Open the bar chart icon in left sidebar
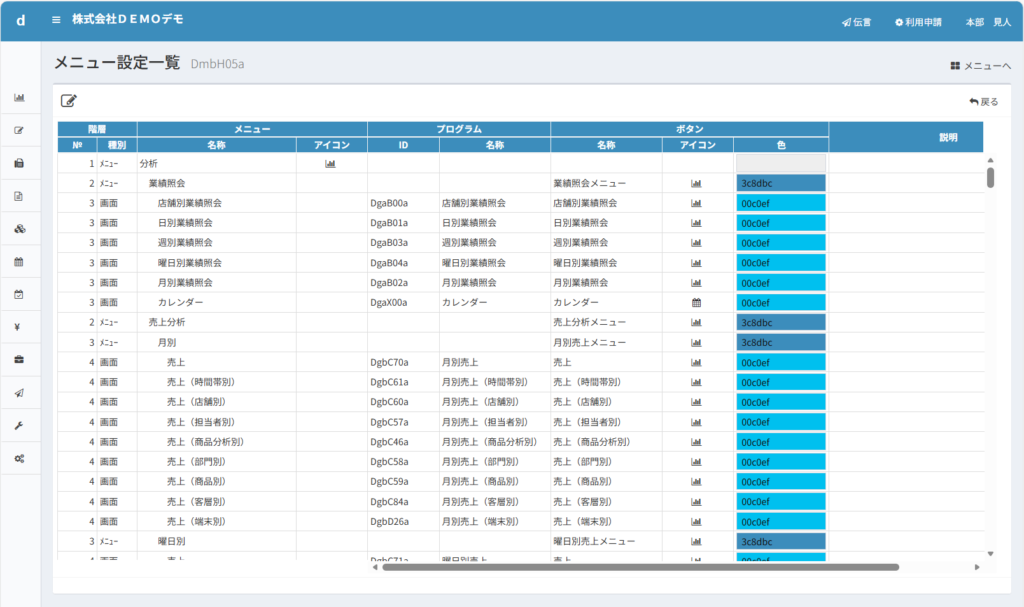 pos(19,98)
